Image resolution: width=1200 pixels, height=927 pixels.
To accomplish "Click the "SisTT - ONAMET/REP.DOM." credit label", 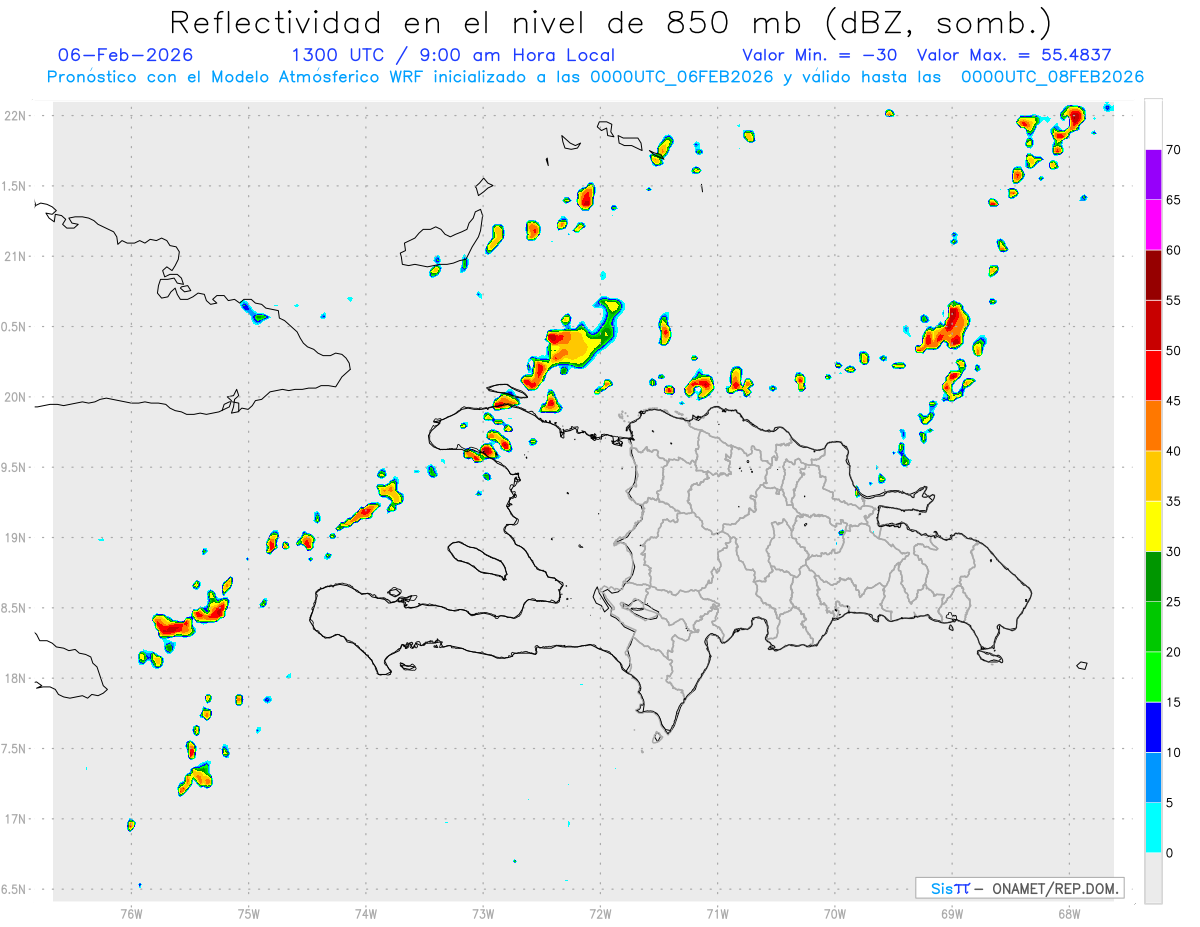I will [1019, 888].
